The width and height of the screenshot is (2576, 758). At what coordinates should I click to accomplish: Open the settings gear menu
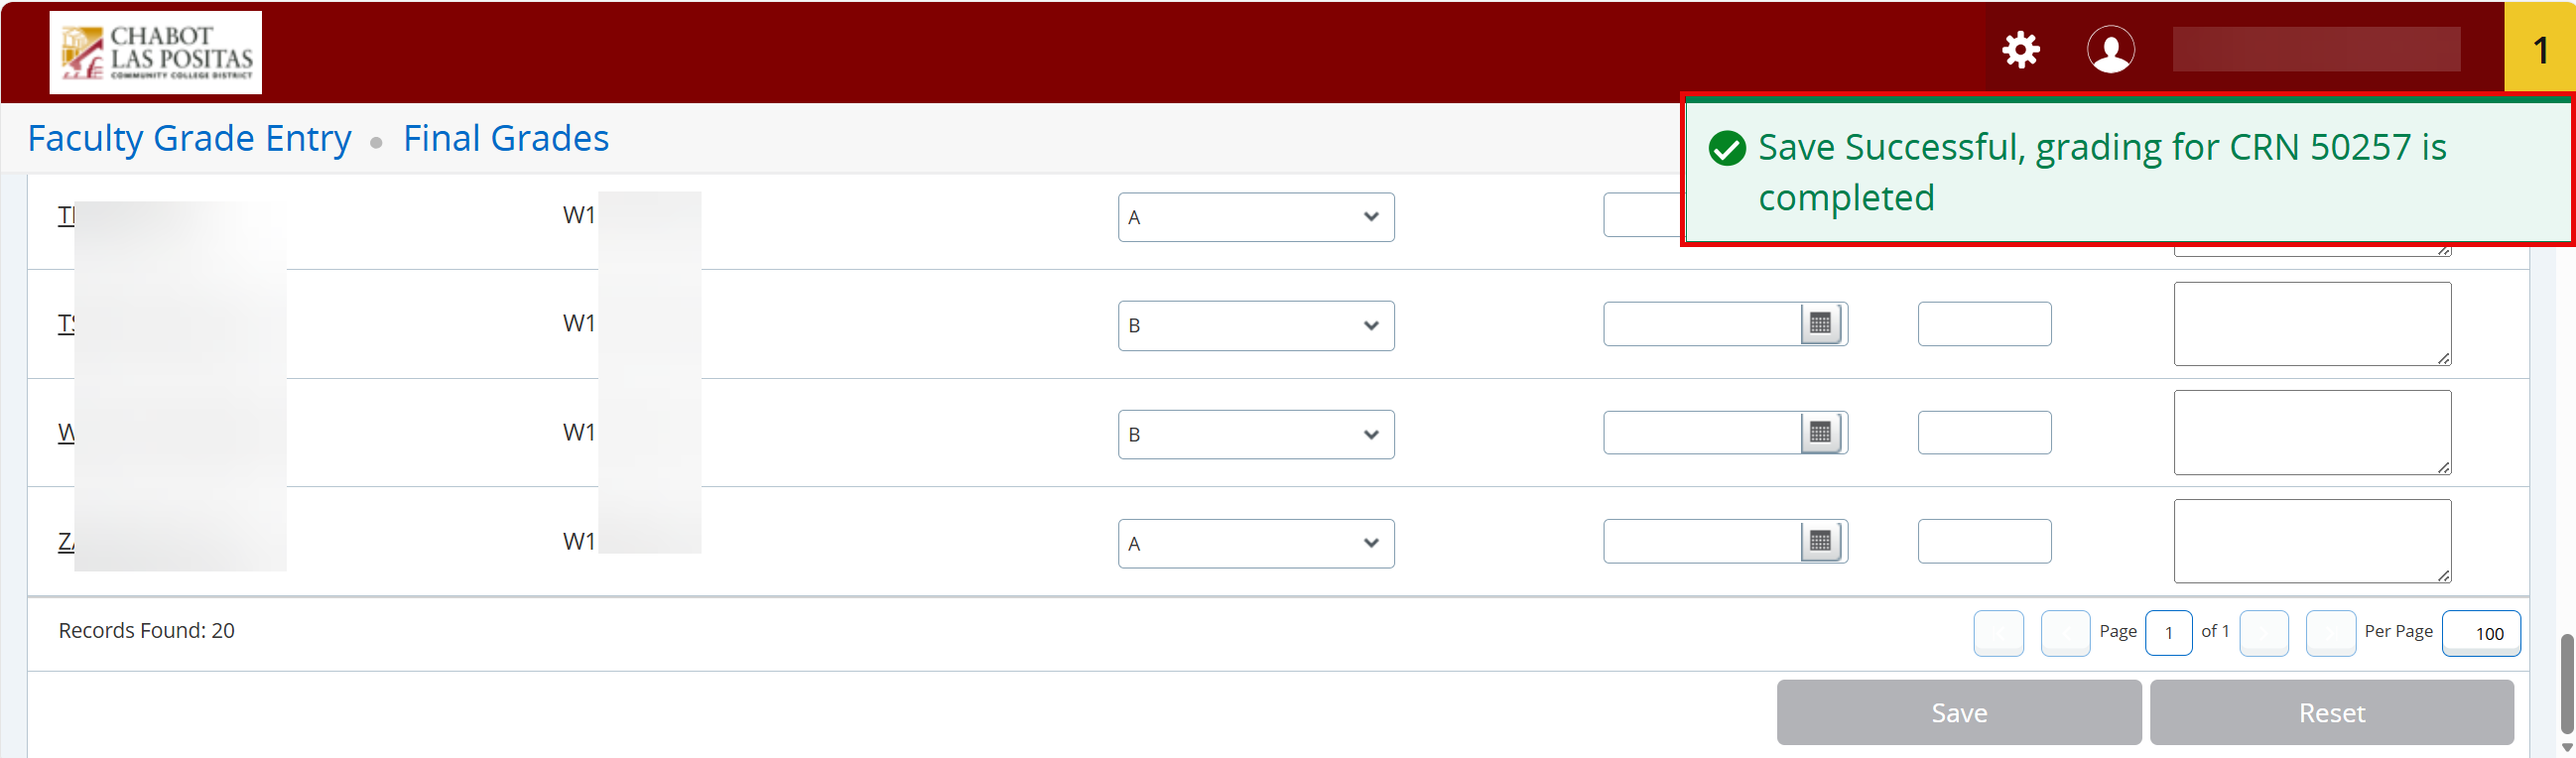point(2020,50)
